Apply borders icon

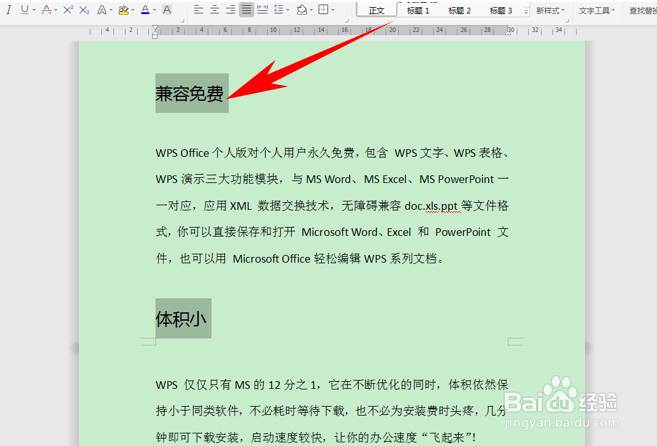323,10
